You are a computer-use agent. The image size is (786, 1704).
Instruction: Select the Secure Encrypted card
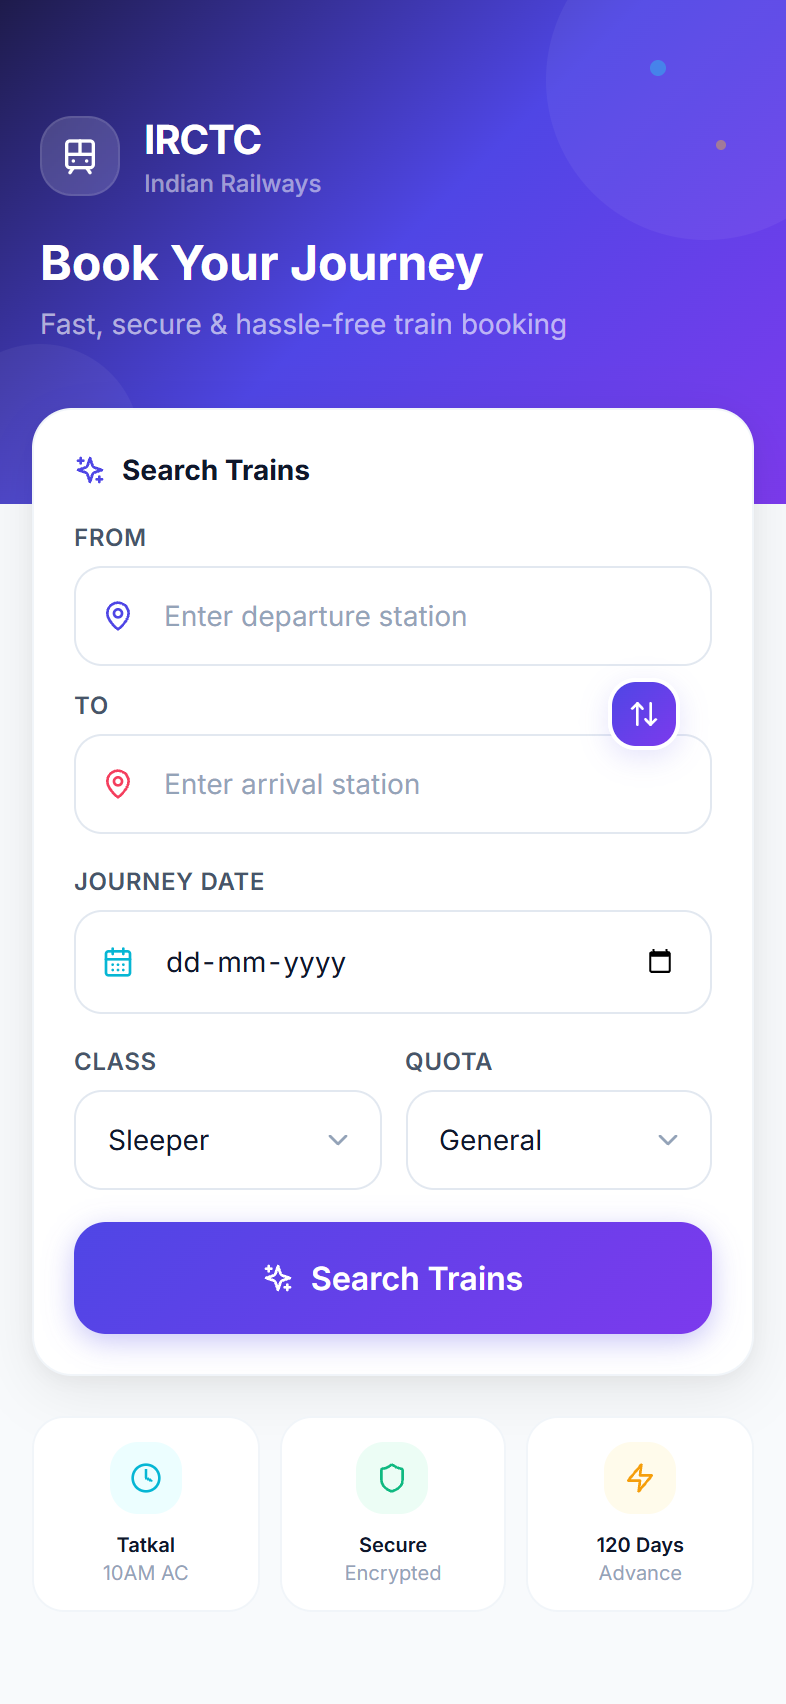pos(392,1513)
